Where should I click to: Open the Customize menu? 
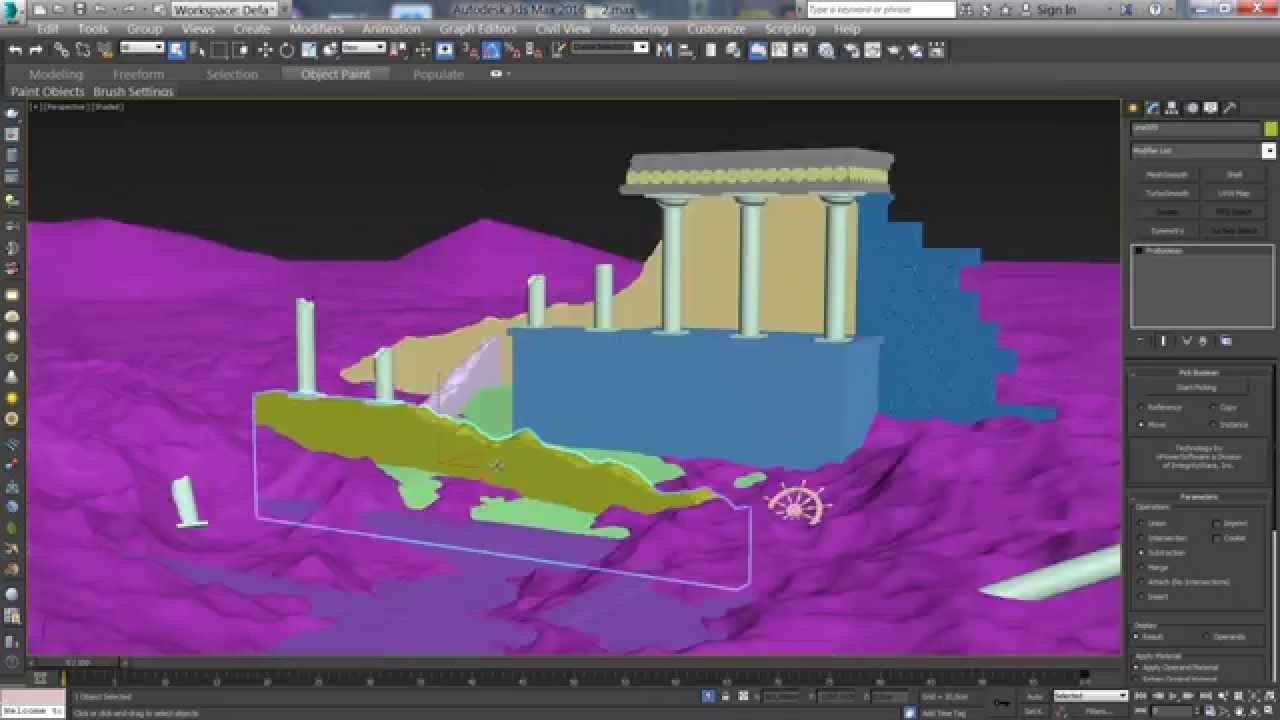pyautogui.click(x=716, y=29)
